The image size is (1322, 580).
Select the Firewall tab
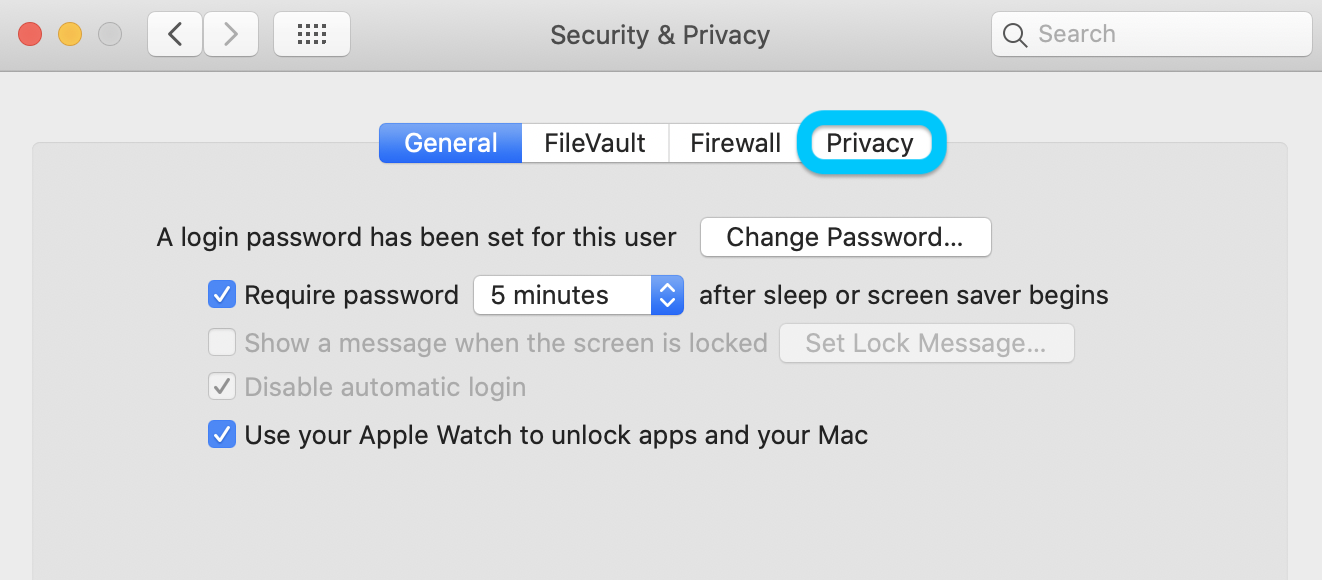point(735,143)
